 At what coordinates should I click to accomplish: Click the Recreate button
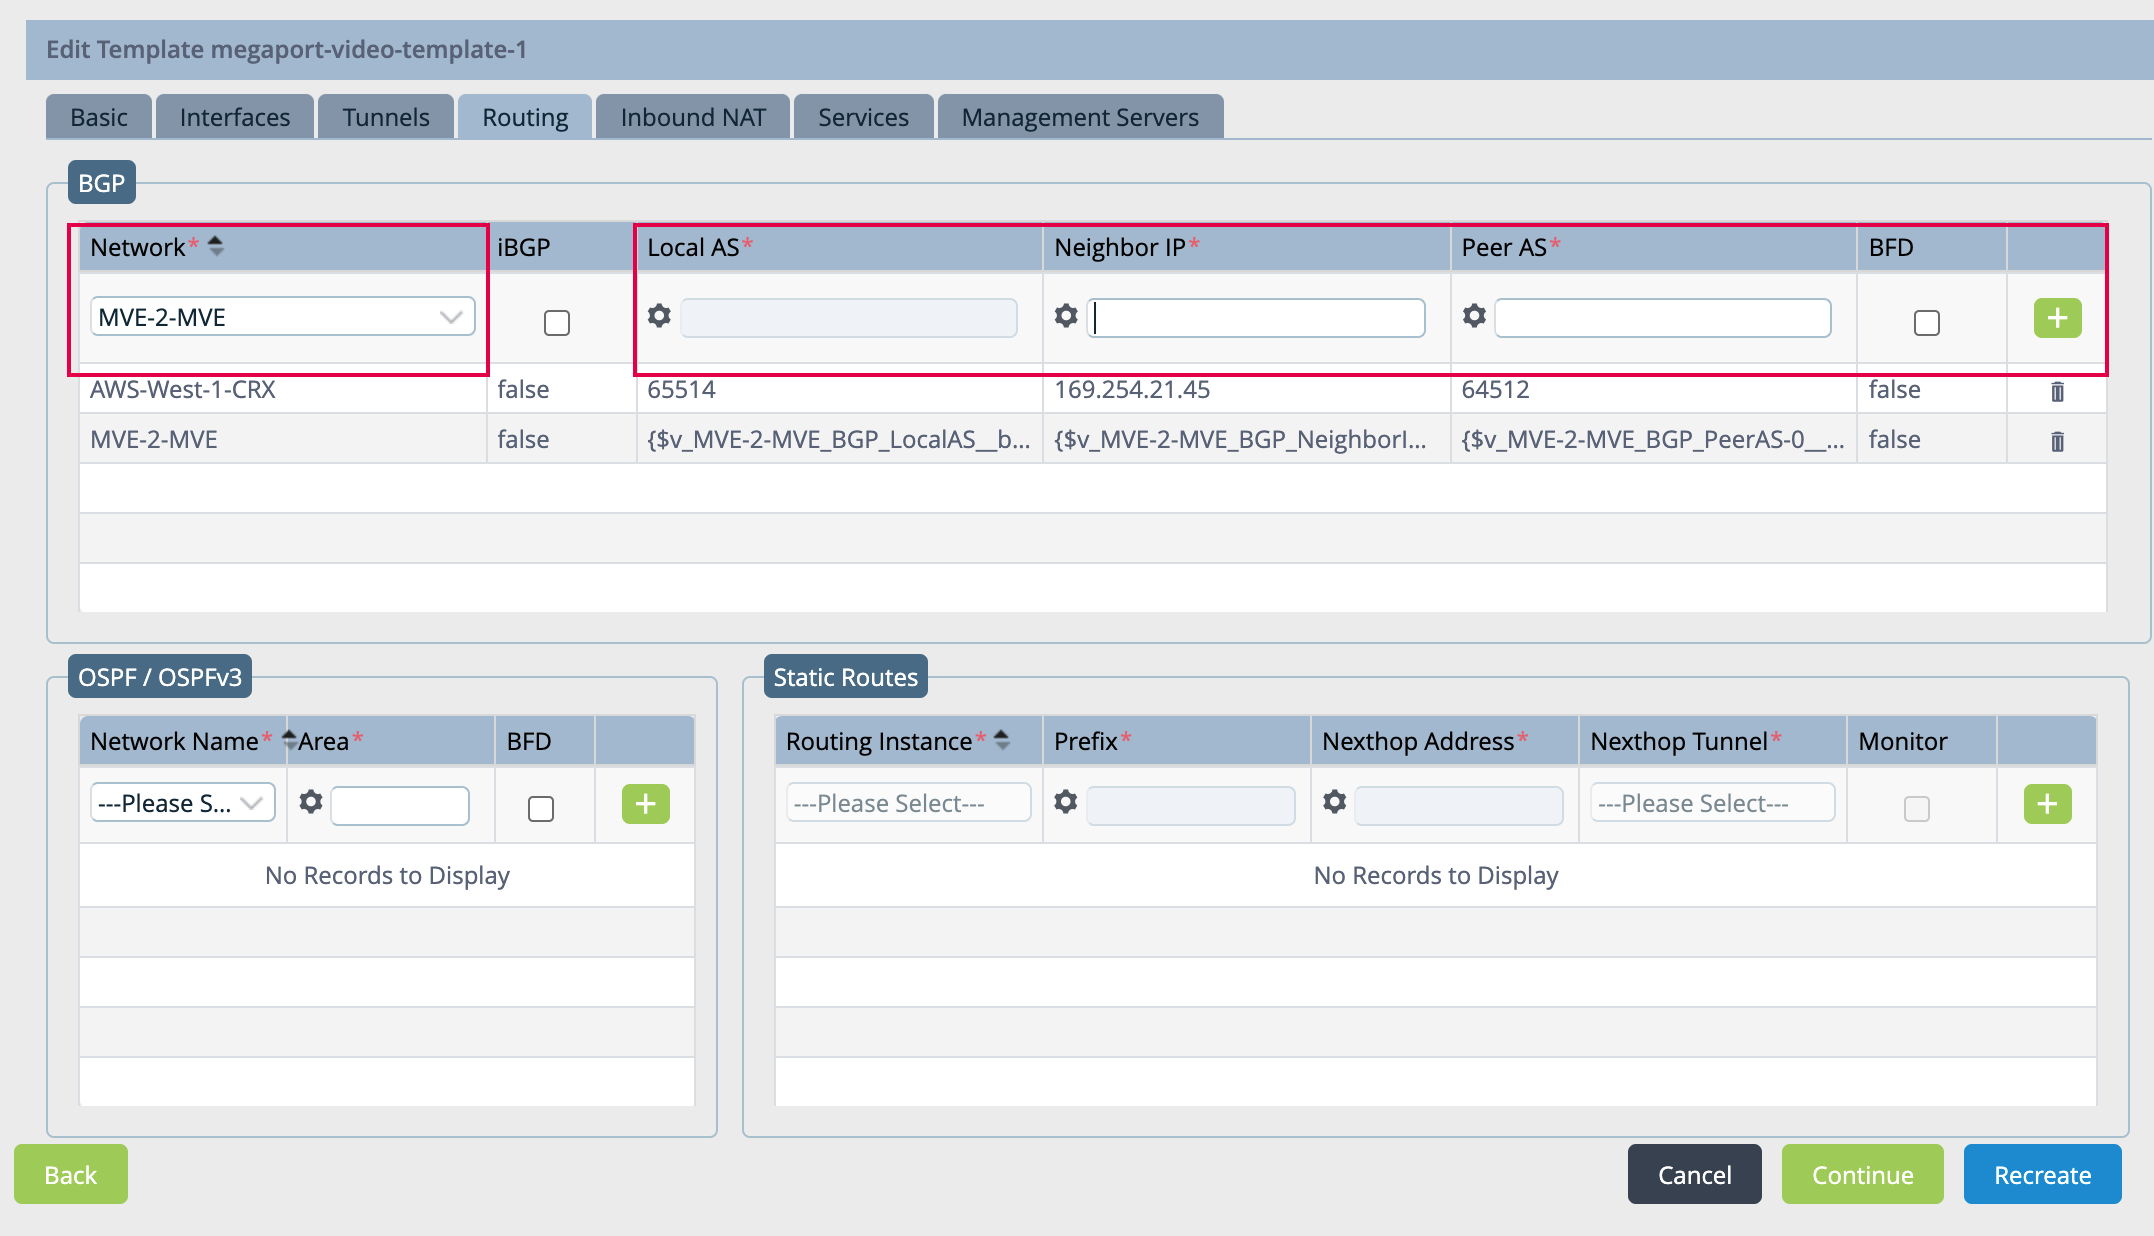click(x=2042, y=1174)
